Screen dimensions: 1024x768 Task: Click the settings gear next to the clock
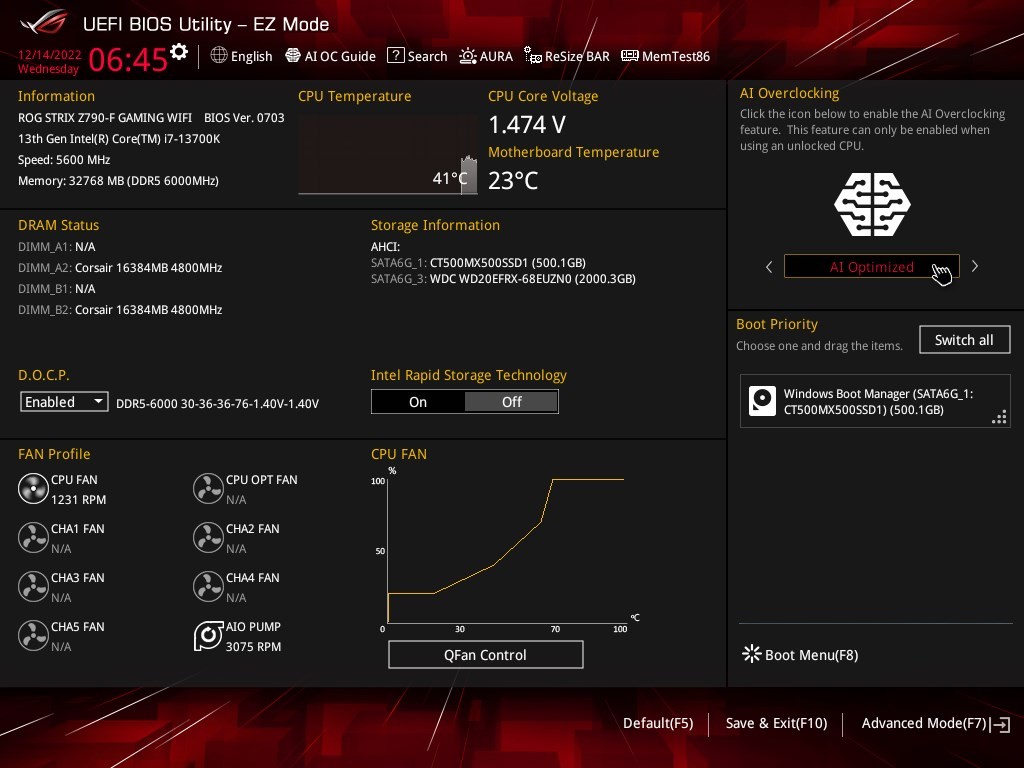point(179,52)
